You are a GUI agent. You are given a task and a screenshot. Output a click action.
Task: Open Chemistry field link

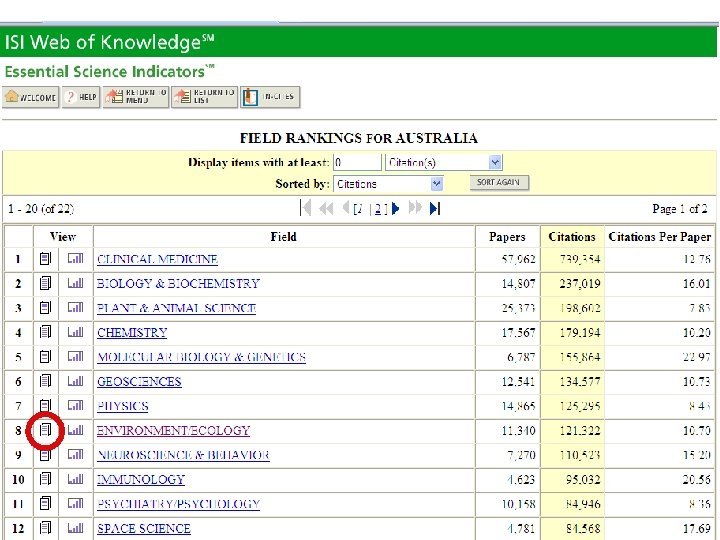[132, 332]
